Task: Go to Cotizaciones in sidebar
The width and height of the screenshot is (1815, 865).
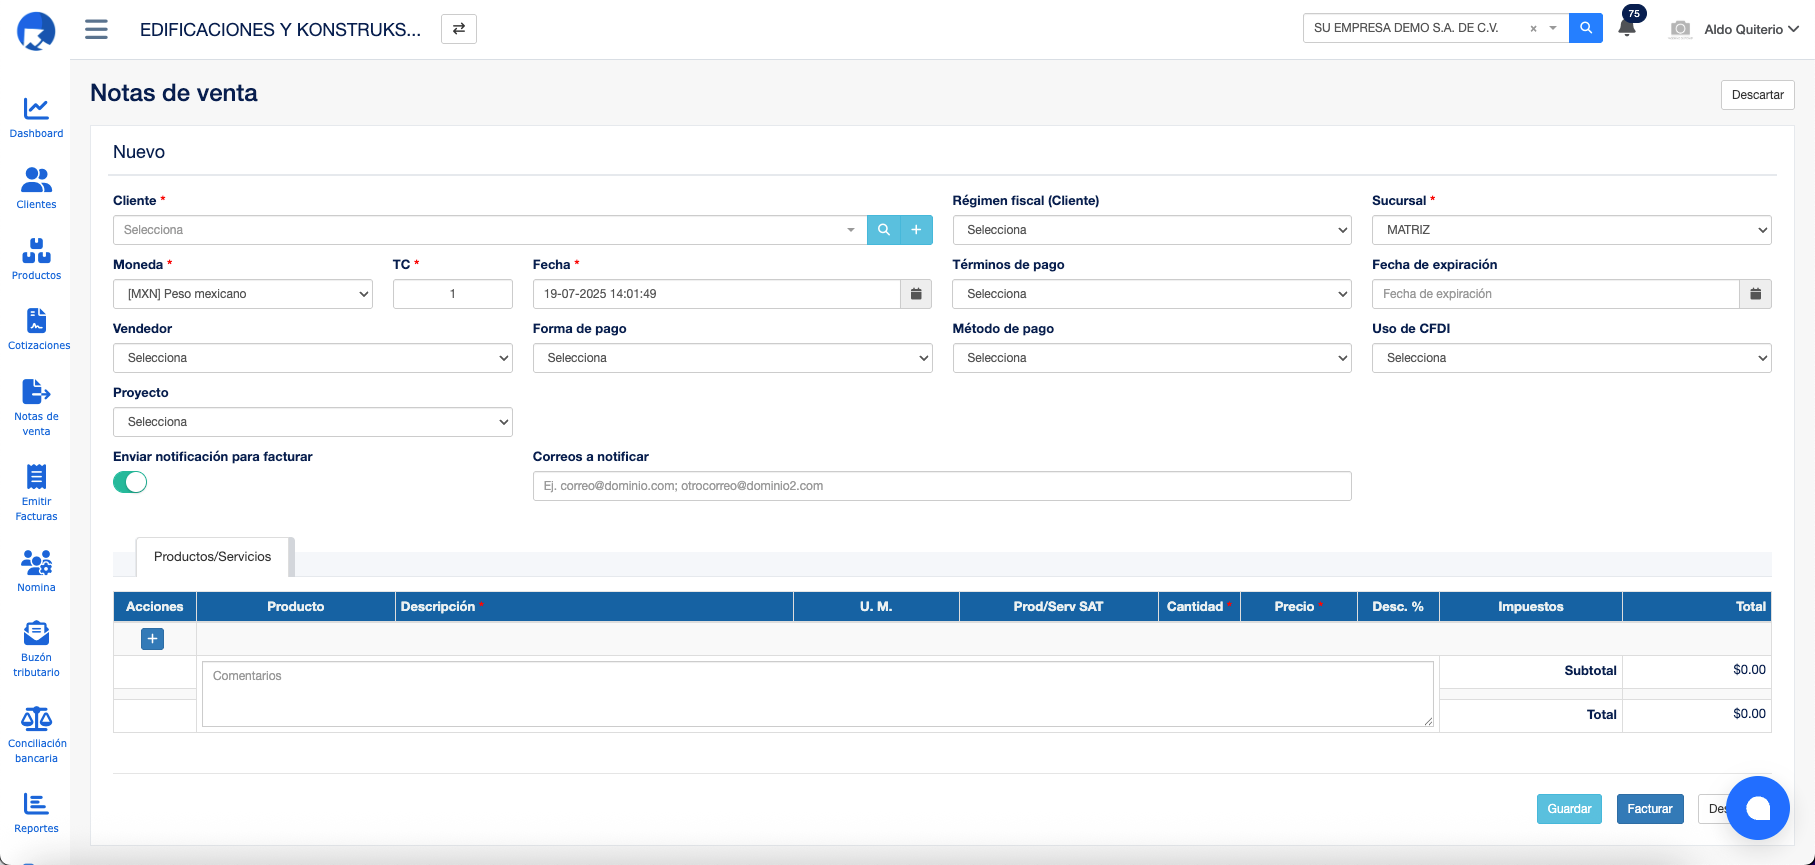Action: [37, 329]
